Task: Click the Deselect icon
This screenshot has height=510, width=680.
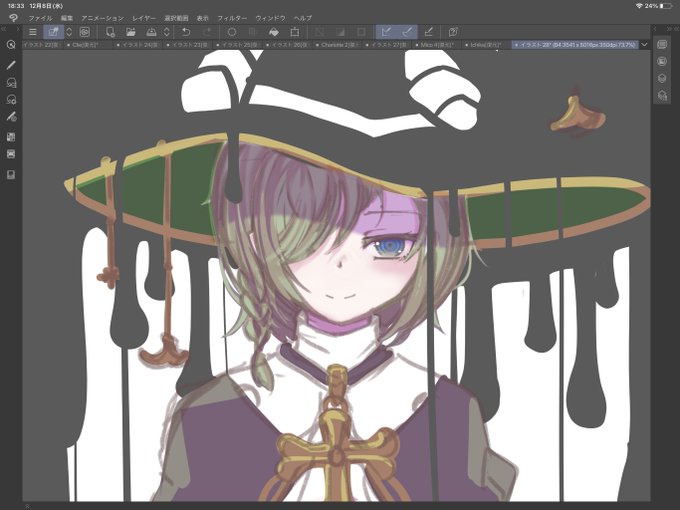Action: pos(320,32)
